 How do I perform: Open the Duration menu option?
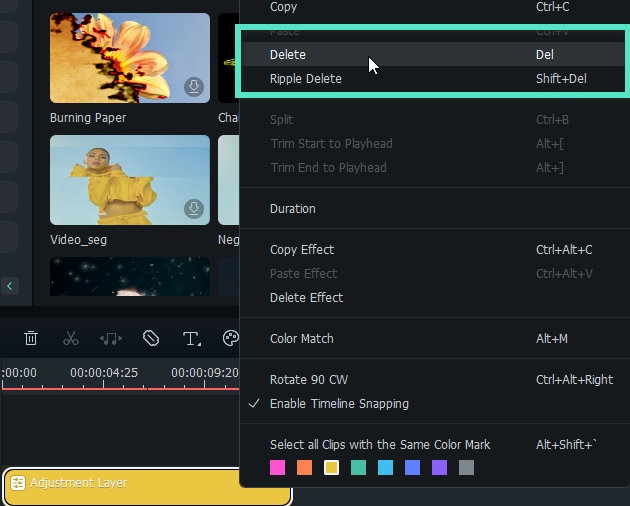[x=435, y=209]
